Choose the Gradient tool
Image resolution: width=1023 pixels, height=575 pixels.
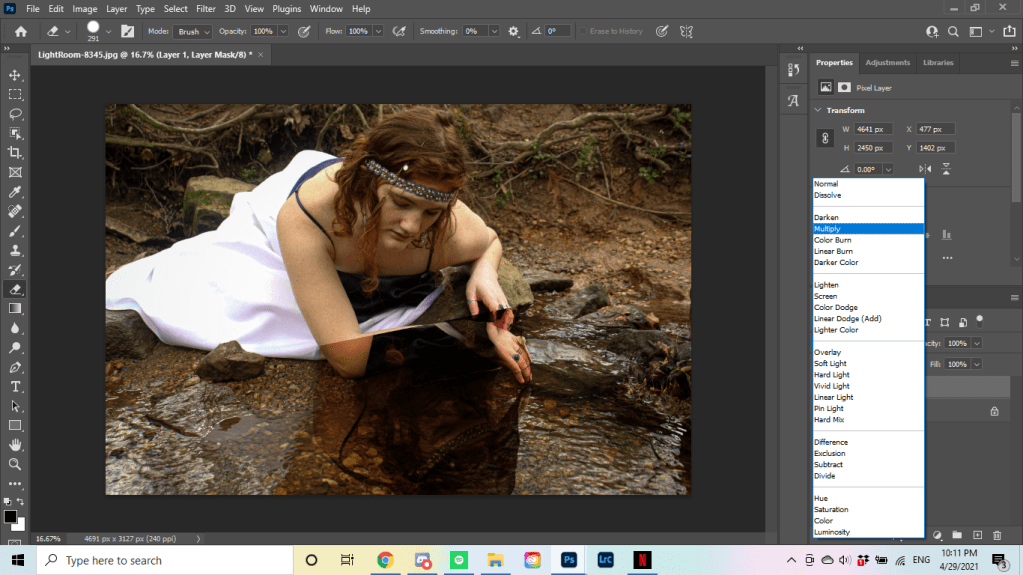pos(15,308)
